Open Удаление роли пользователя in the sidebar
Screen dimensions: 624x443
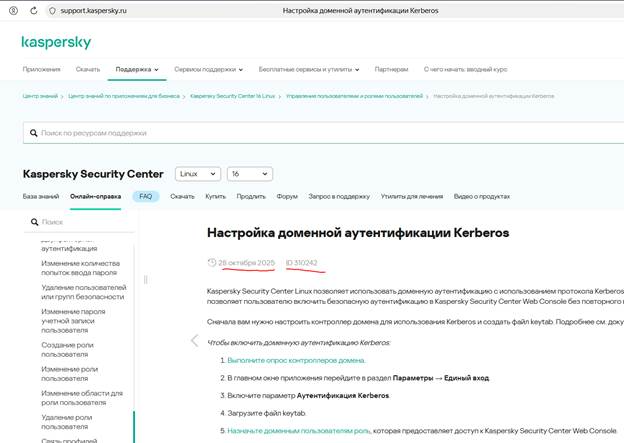click(66, 422)
